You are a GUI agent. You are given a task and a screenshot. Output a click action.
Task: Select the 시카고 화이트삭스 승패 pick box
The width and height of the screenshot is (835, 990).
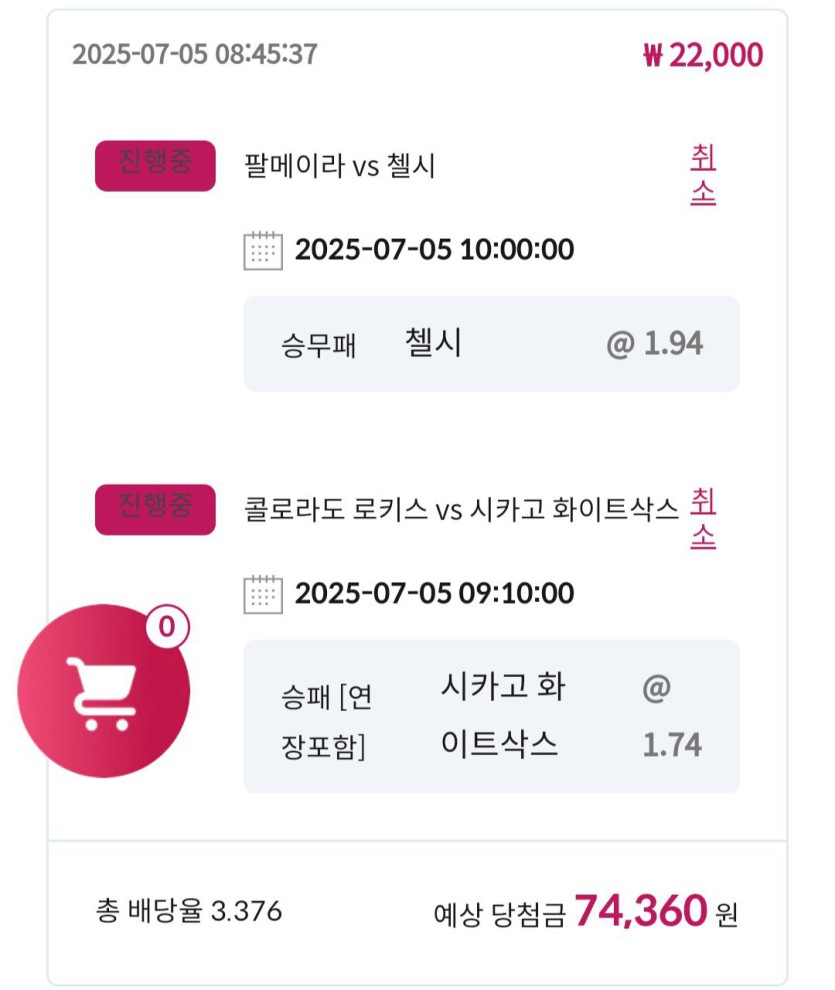pyautogui.click(x=492, y=717)
